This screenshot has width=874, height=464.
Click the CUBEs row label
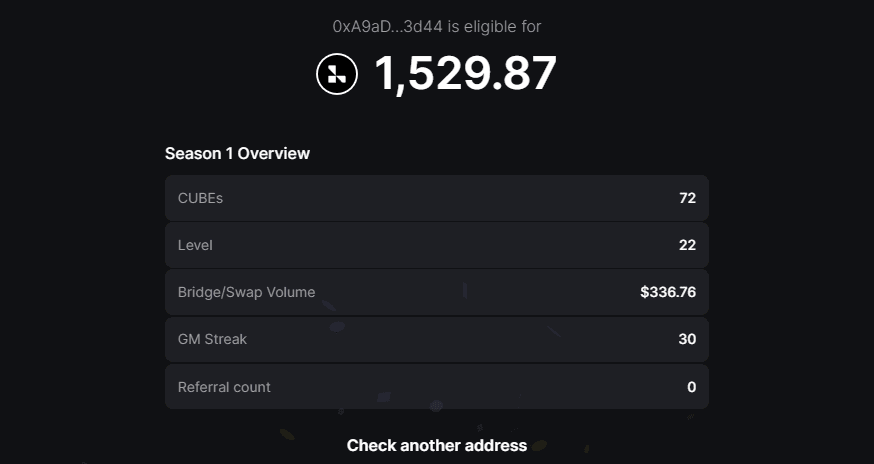(200, 198)
